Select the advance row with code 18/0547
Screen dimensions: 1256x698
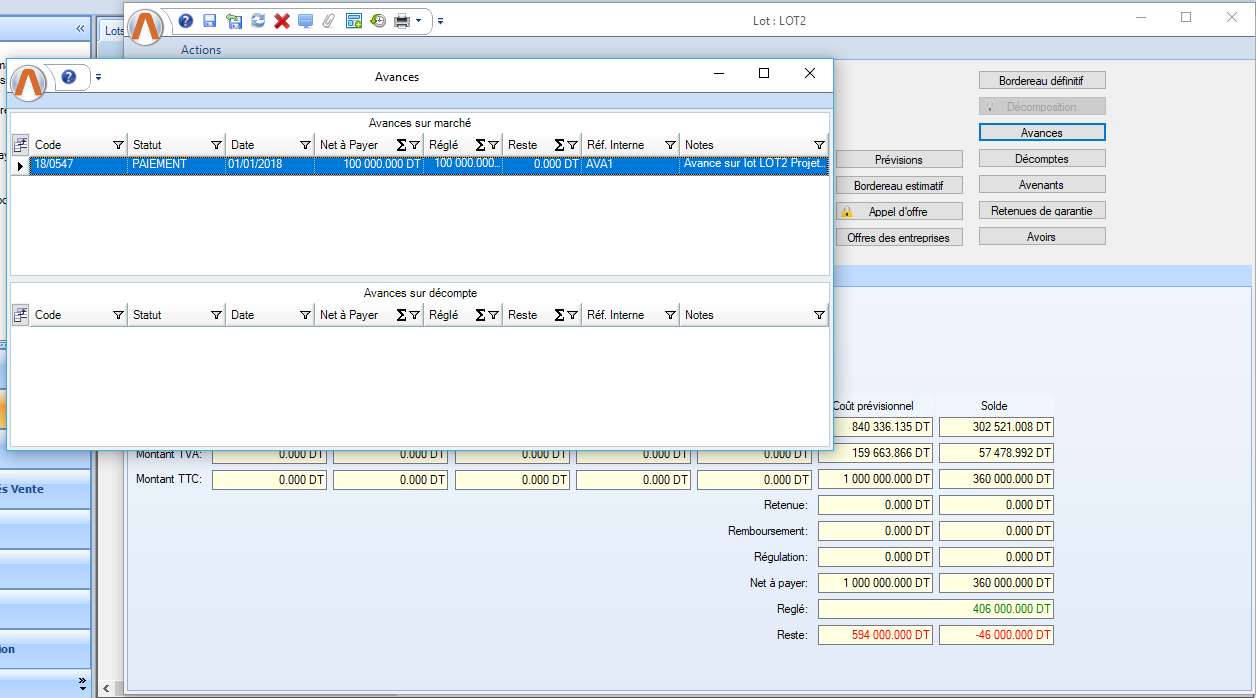point(80,164)
